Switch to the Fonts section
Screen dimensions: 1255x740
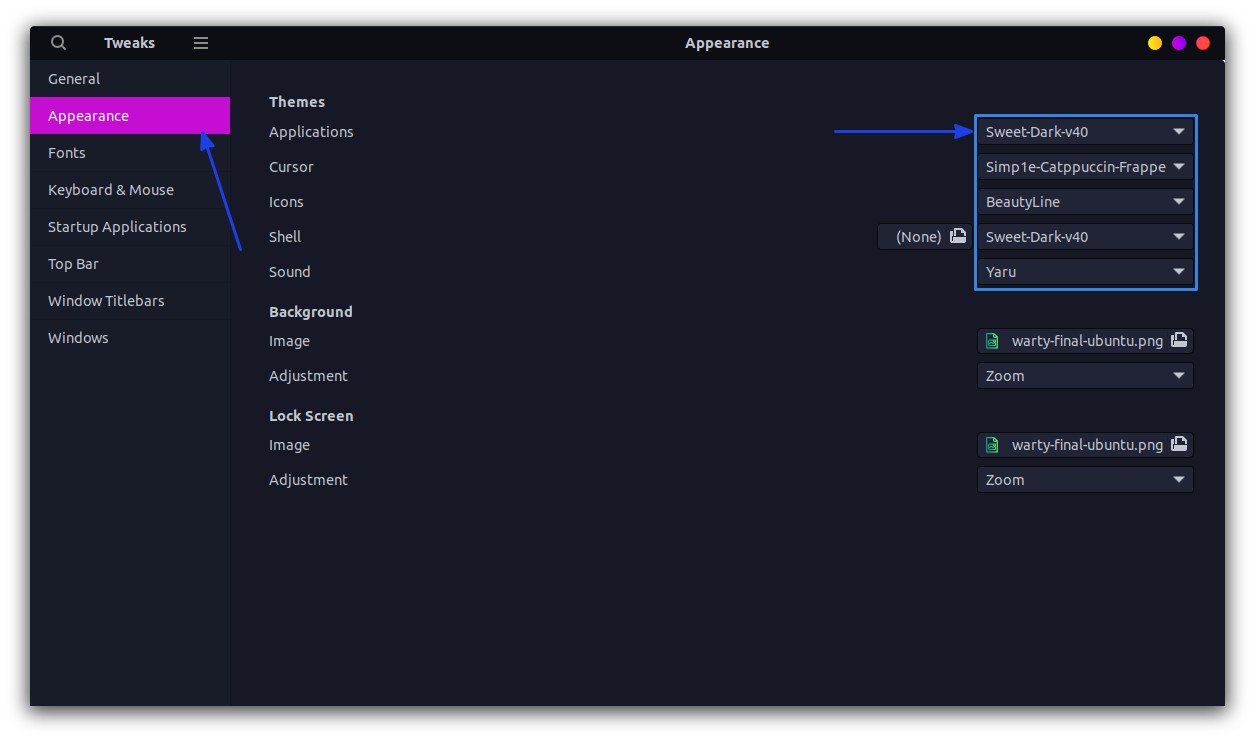[66, 152]
